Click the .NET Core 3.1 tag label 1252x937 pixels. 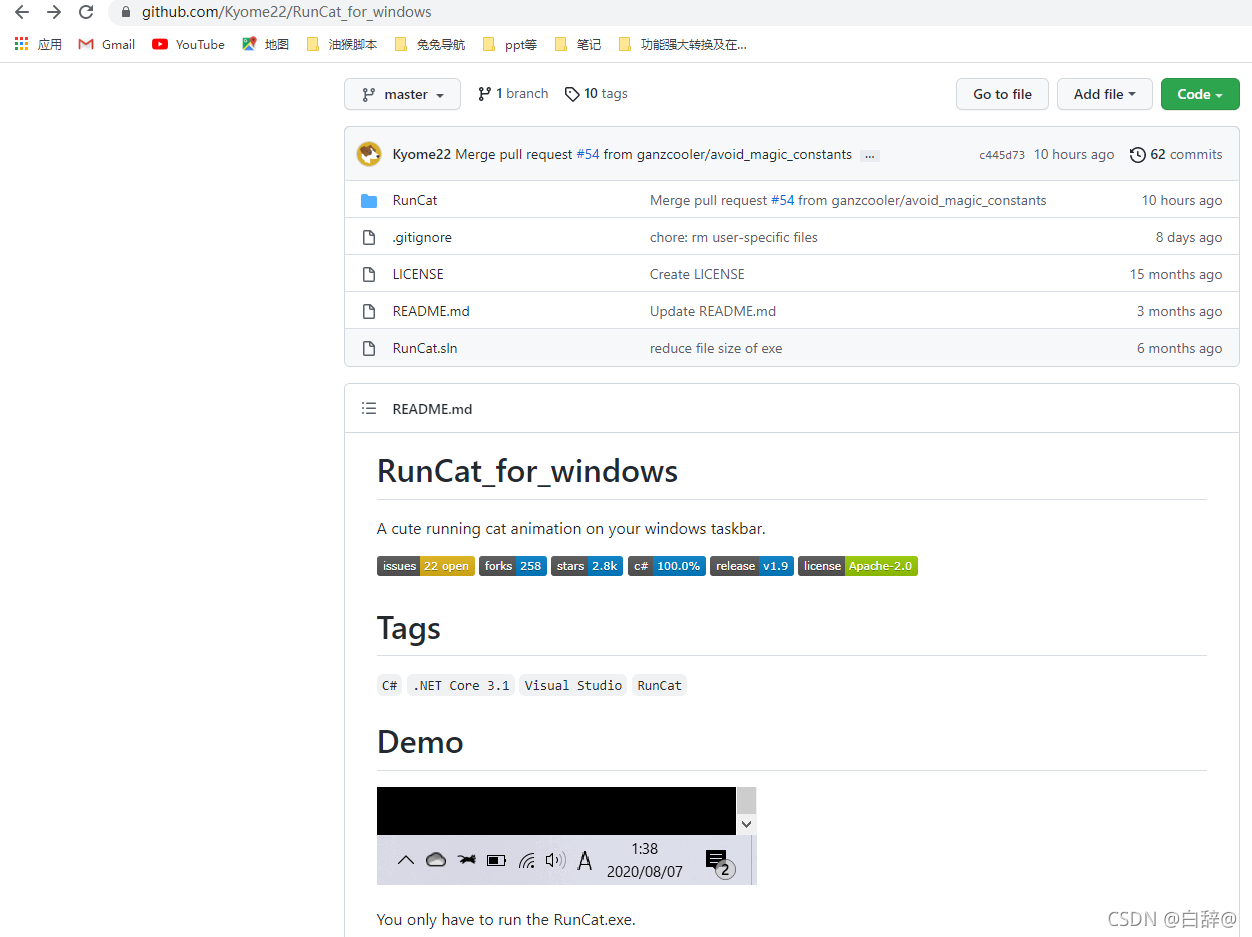click(461, 685)
